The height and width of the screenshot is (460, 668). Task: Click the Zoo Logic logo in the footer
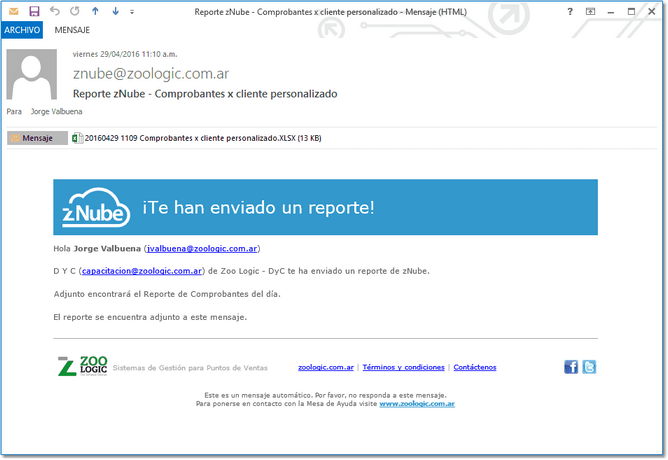pos(83,366)
